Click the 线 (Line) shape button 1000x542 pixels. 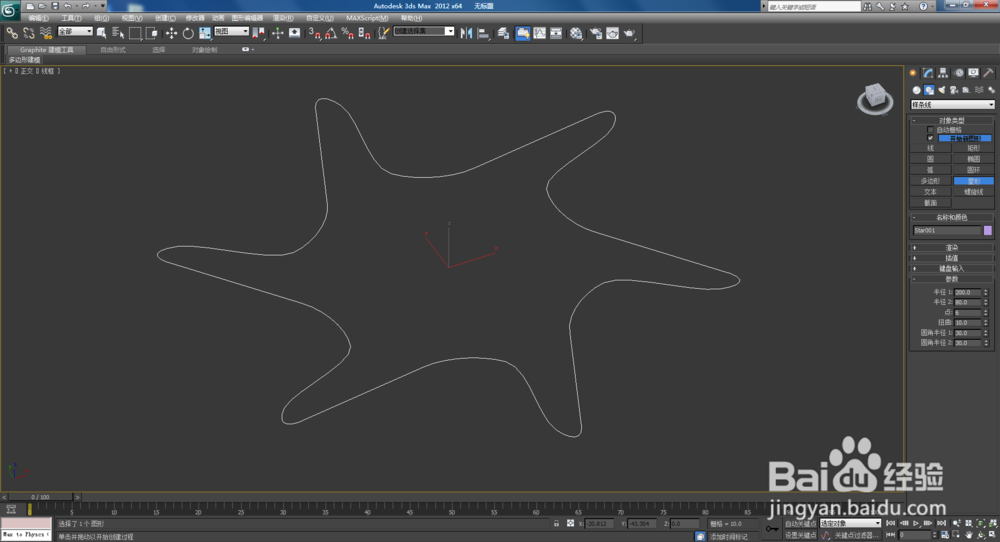tap(930, 148)
